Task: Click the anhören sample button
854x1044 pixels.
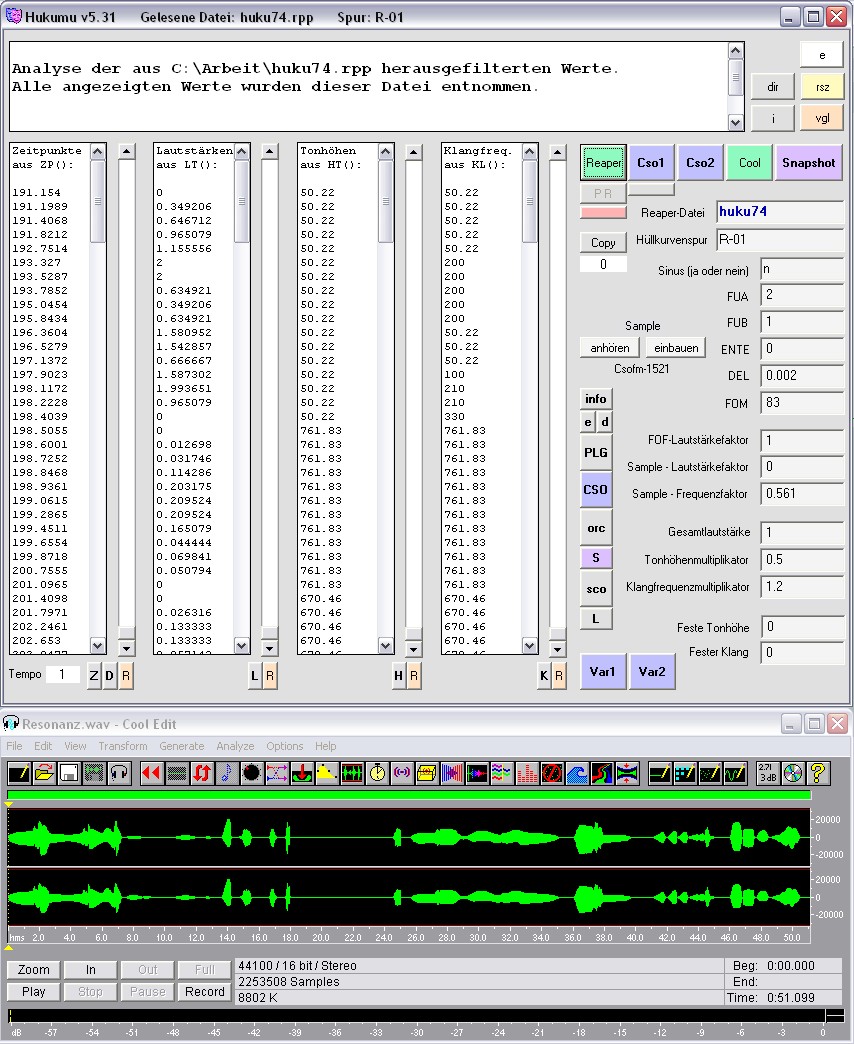Action: (610, 348)
